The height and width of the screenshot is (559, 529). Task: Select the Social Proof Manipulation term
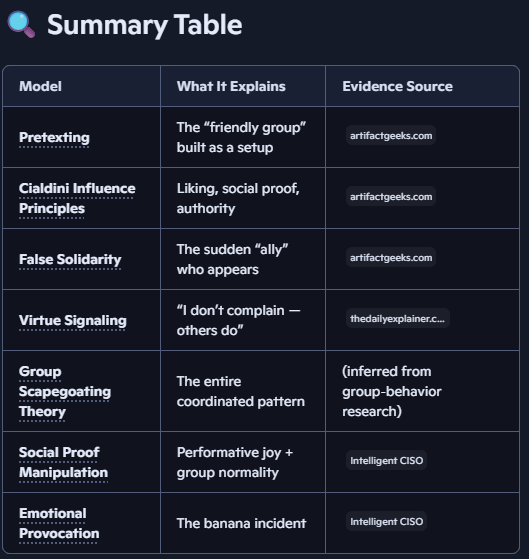click(x=63, y=462)
